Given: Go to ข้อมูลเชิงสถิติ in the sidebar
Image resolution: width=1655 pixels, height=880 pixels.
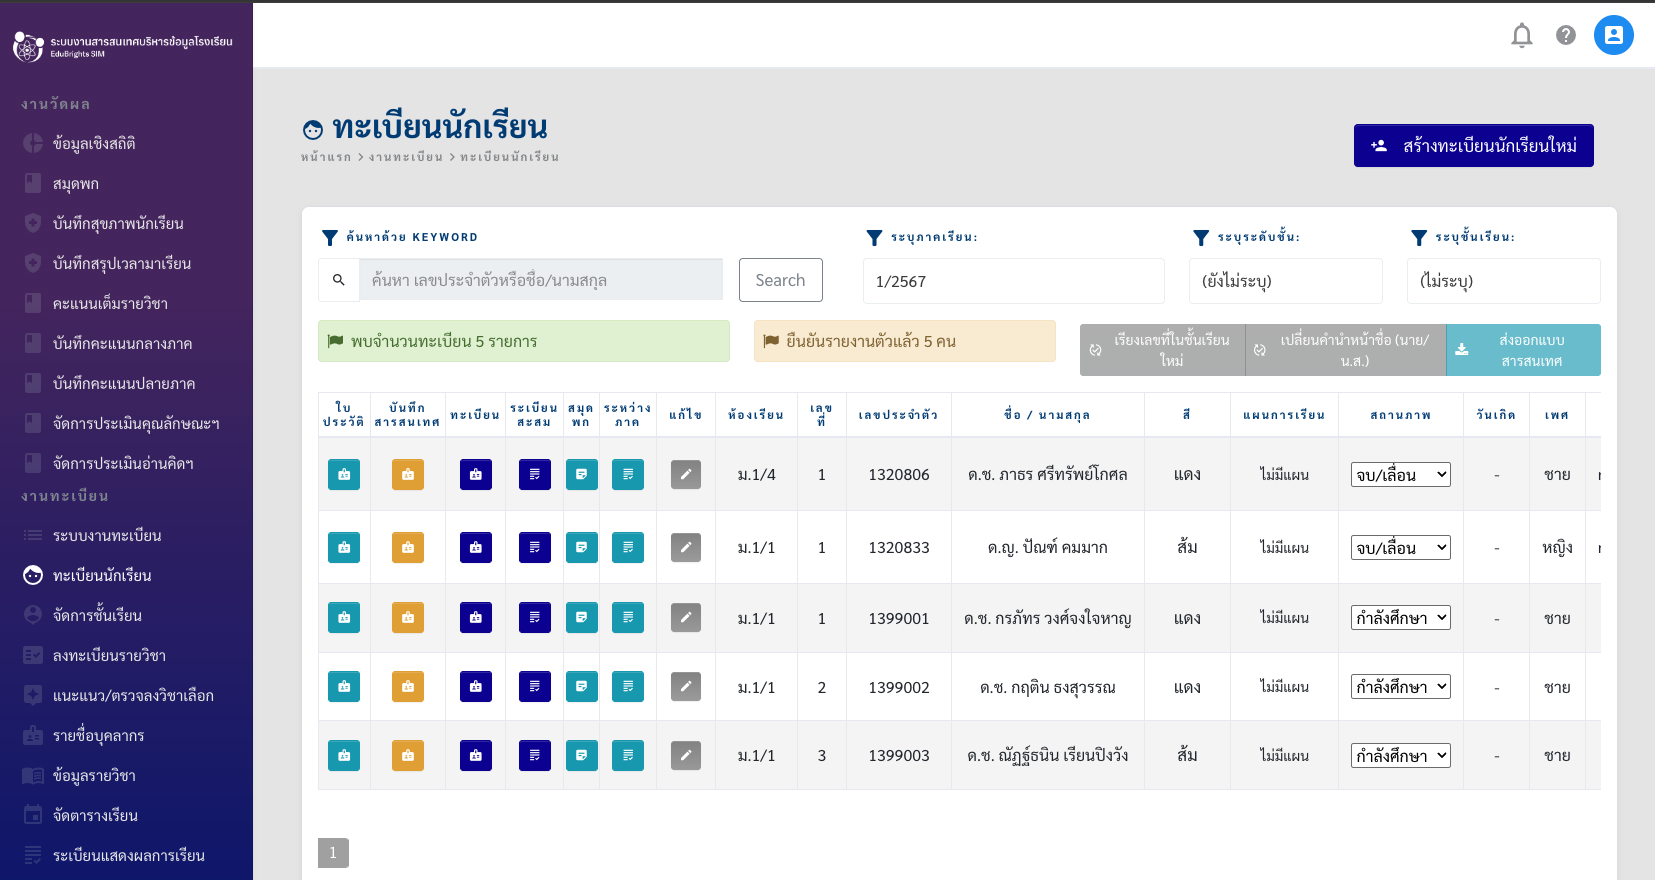Looking at the screenshot, I should coord(94,144).
